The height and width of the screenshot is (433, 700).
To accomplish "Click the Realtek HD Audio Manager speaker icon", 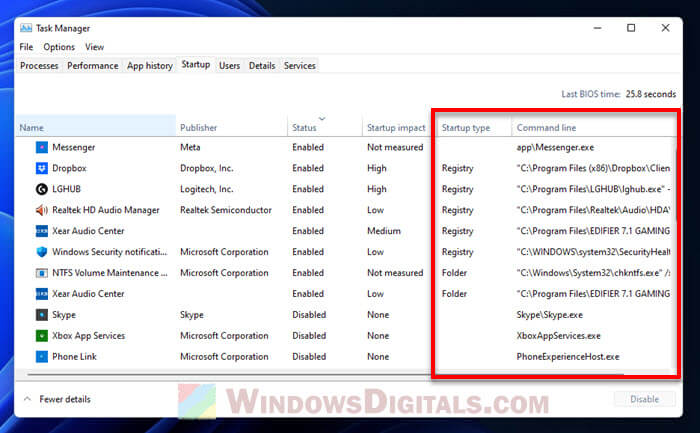I will tap(42, 210).
